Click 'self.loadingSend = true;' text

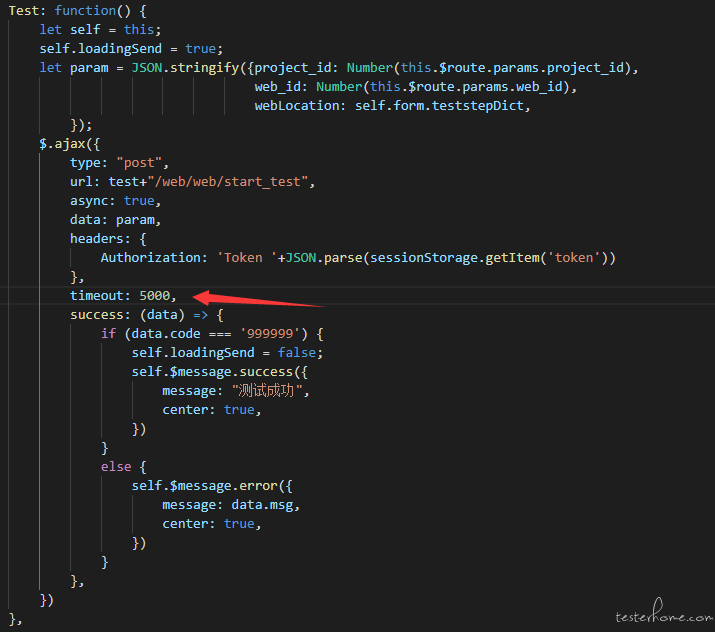[x=131, y=49]
